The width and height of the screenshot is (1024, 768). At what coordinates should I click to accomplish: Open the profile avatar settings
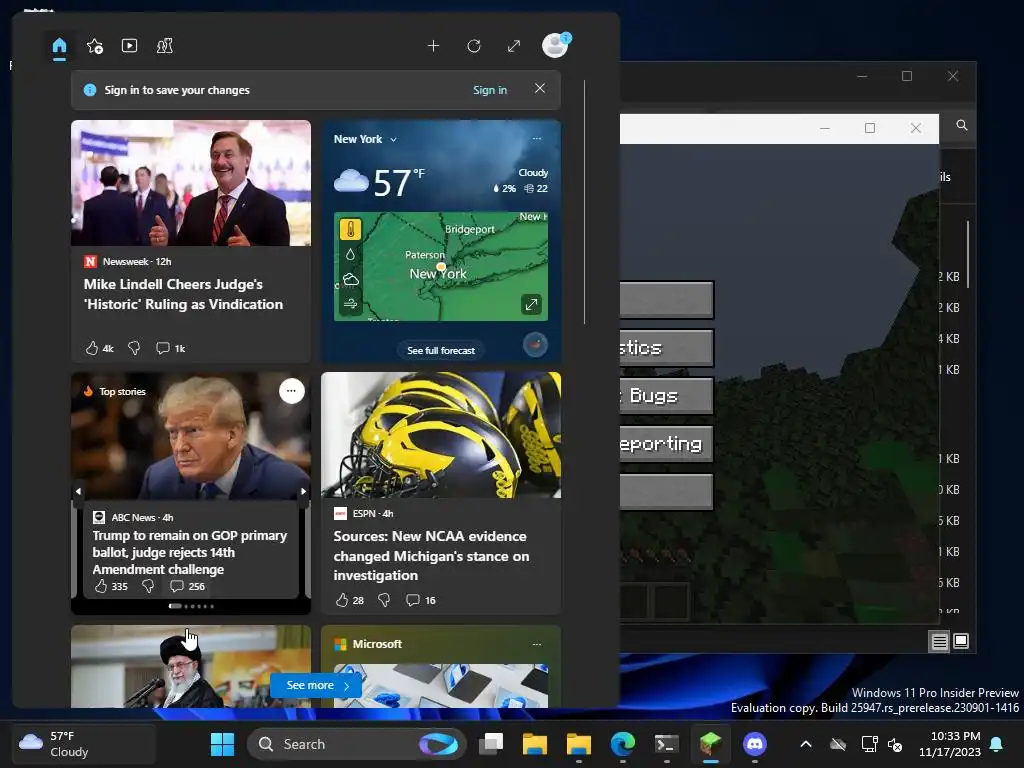point(556,45)
